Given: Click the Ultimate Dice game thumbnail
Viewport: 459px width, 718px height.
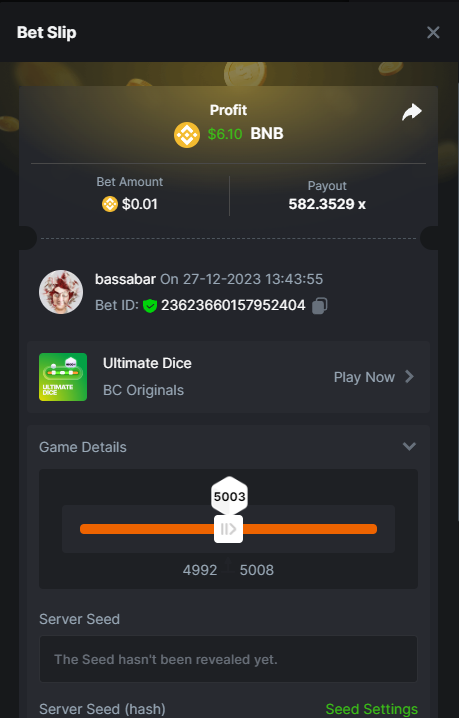Looking at the screenshot, I should [63, 377].
